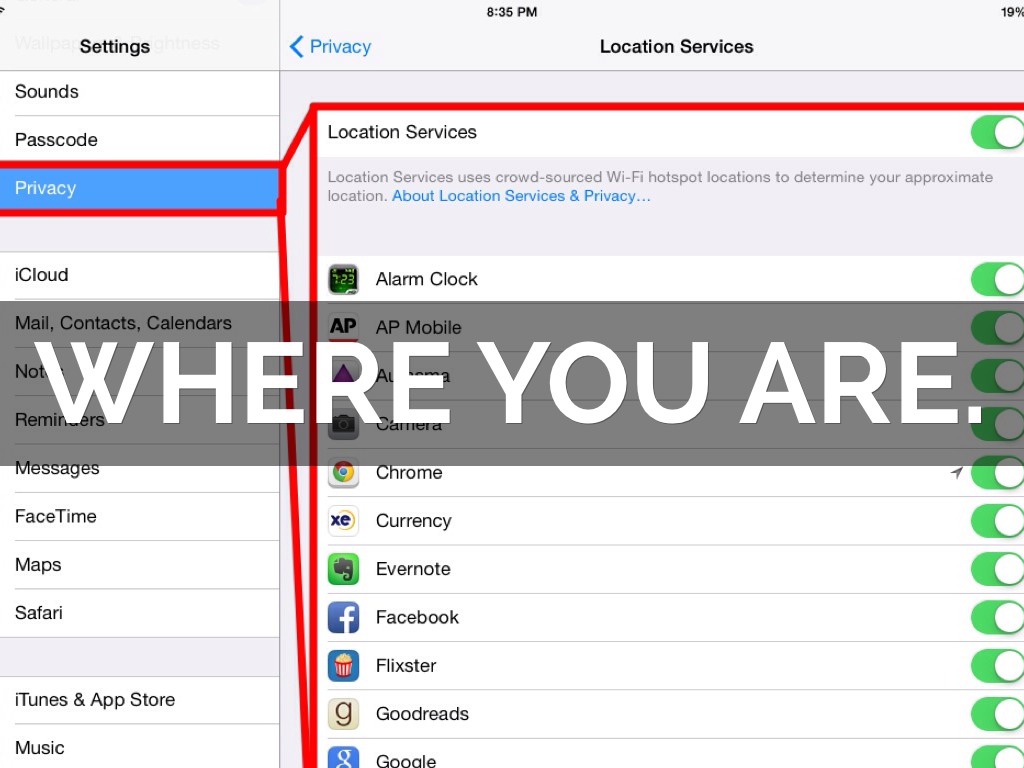
Task: Open iCloud settings in the sidebar
Action: [x=140, y=275]
